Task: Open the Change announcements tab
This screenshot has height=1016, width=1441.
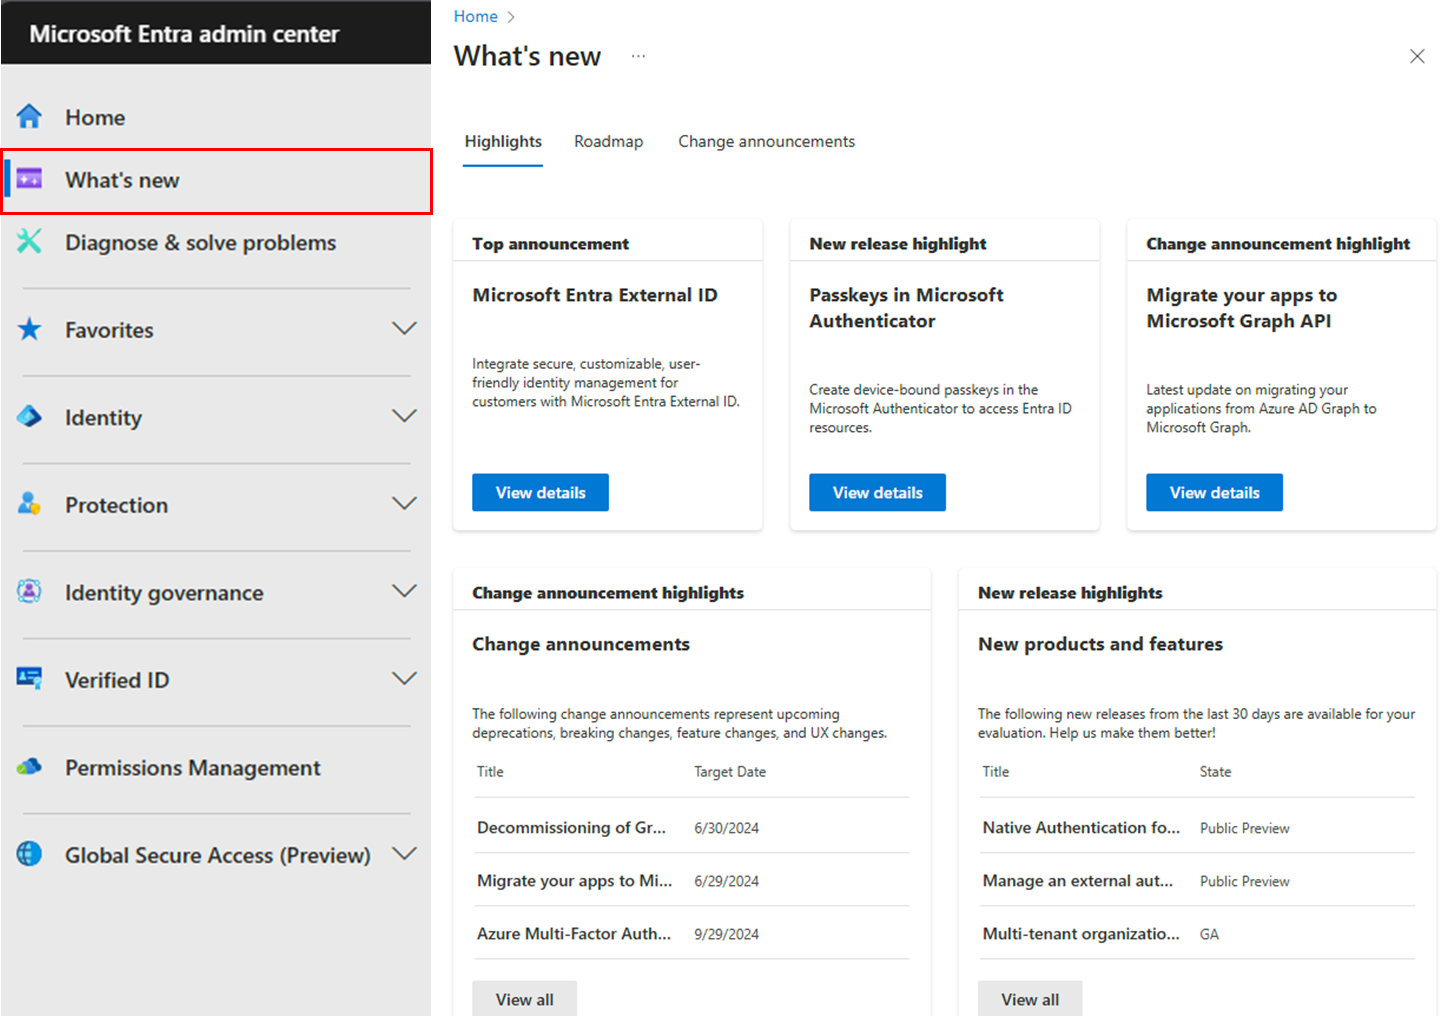Action: 766,142
